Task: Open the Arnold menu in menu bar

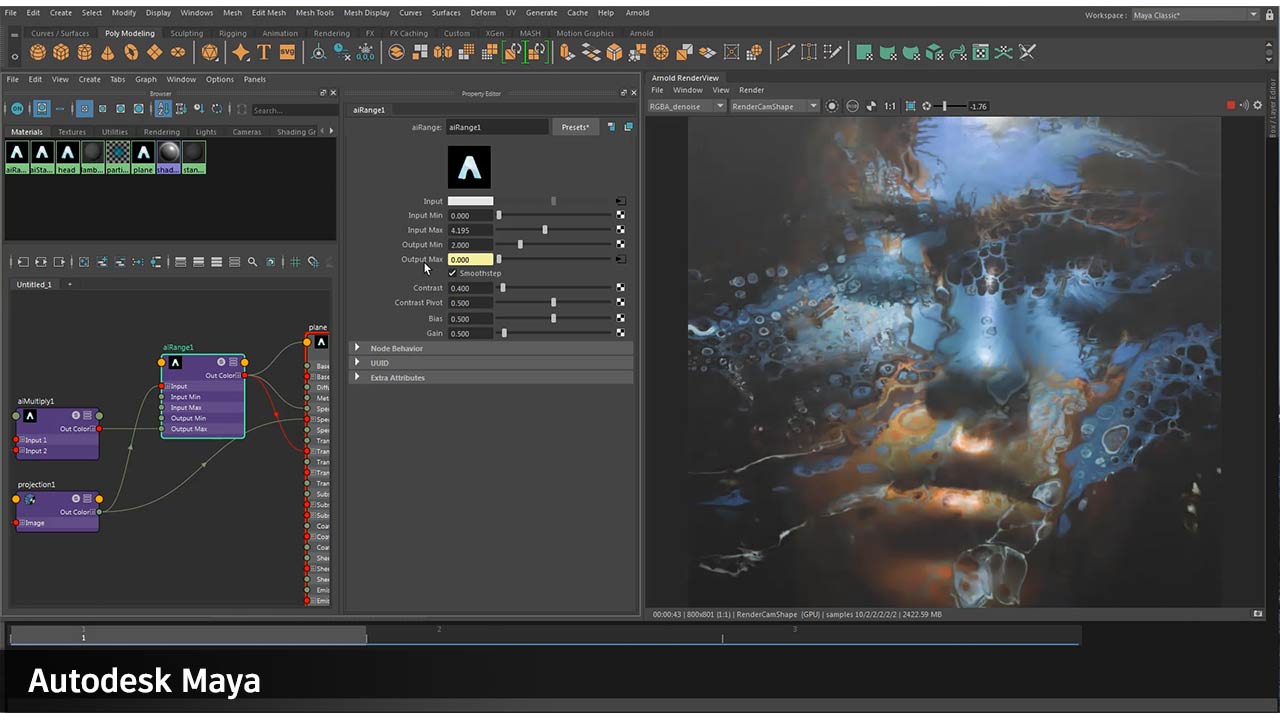Action: click(x=637, y=13)
